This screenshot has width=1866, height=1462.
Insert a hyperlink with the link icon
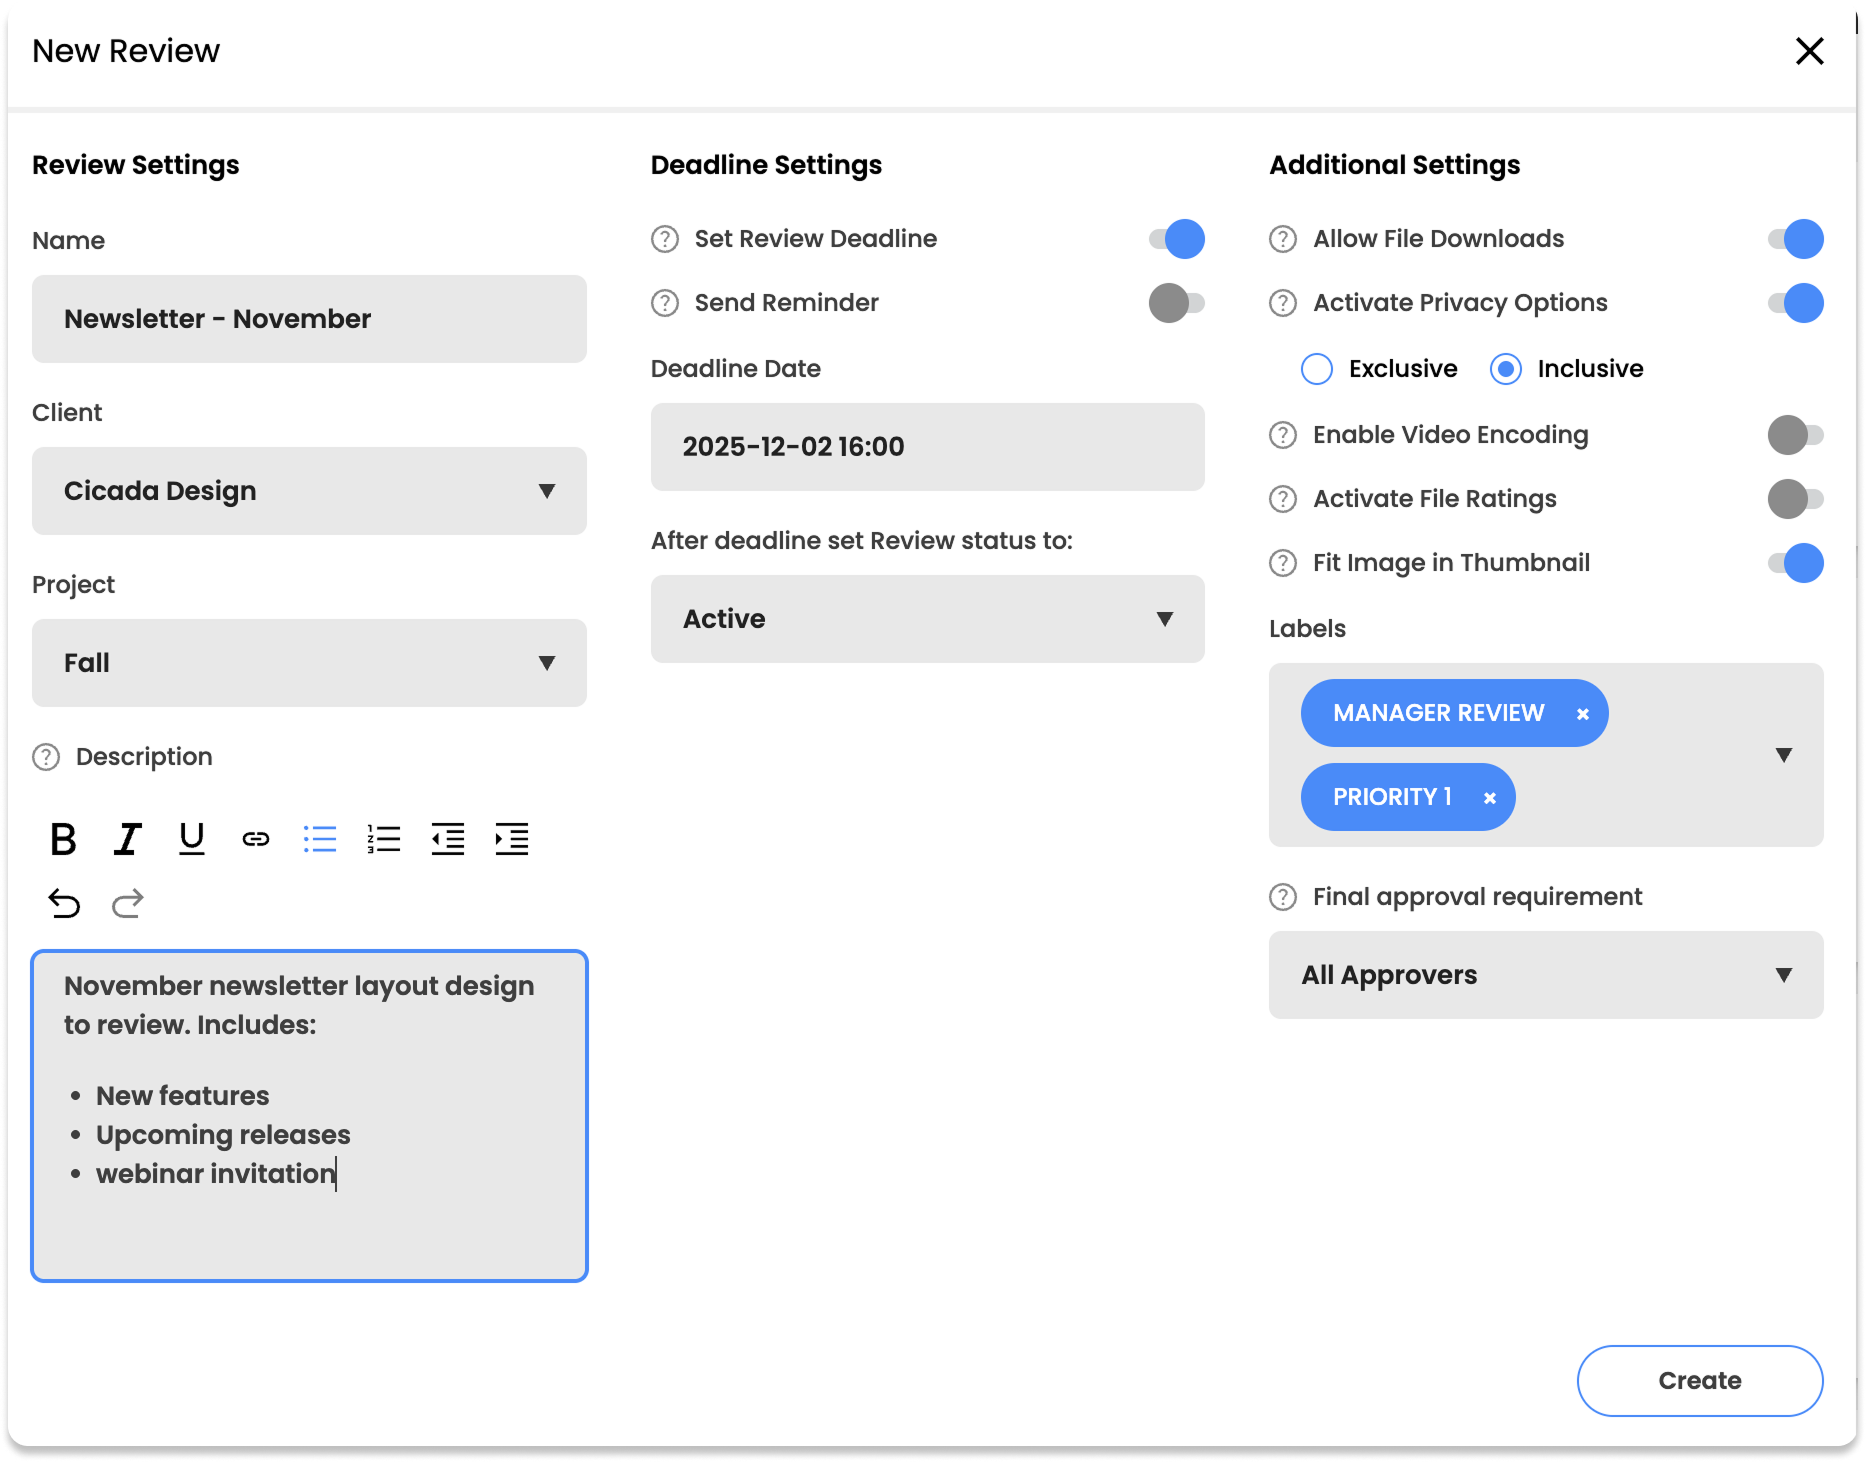pos(255,839)
